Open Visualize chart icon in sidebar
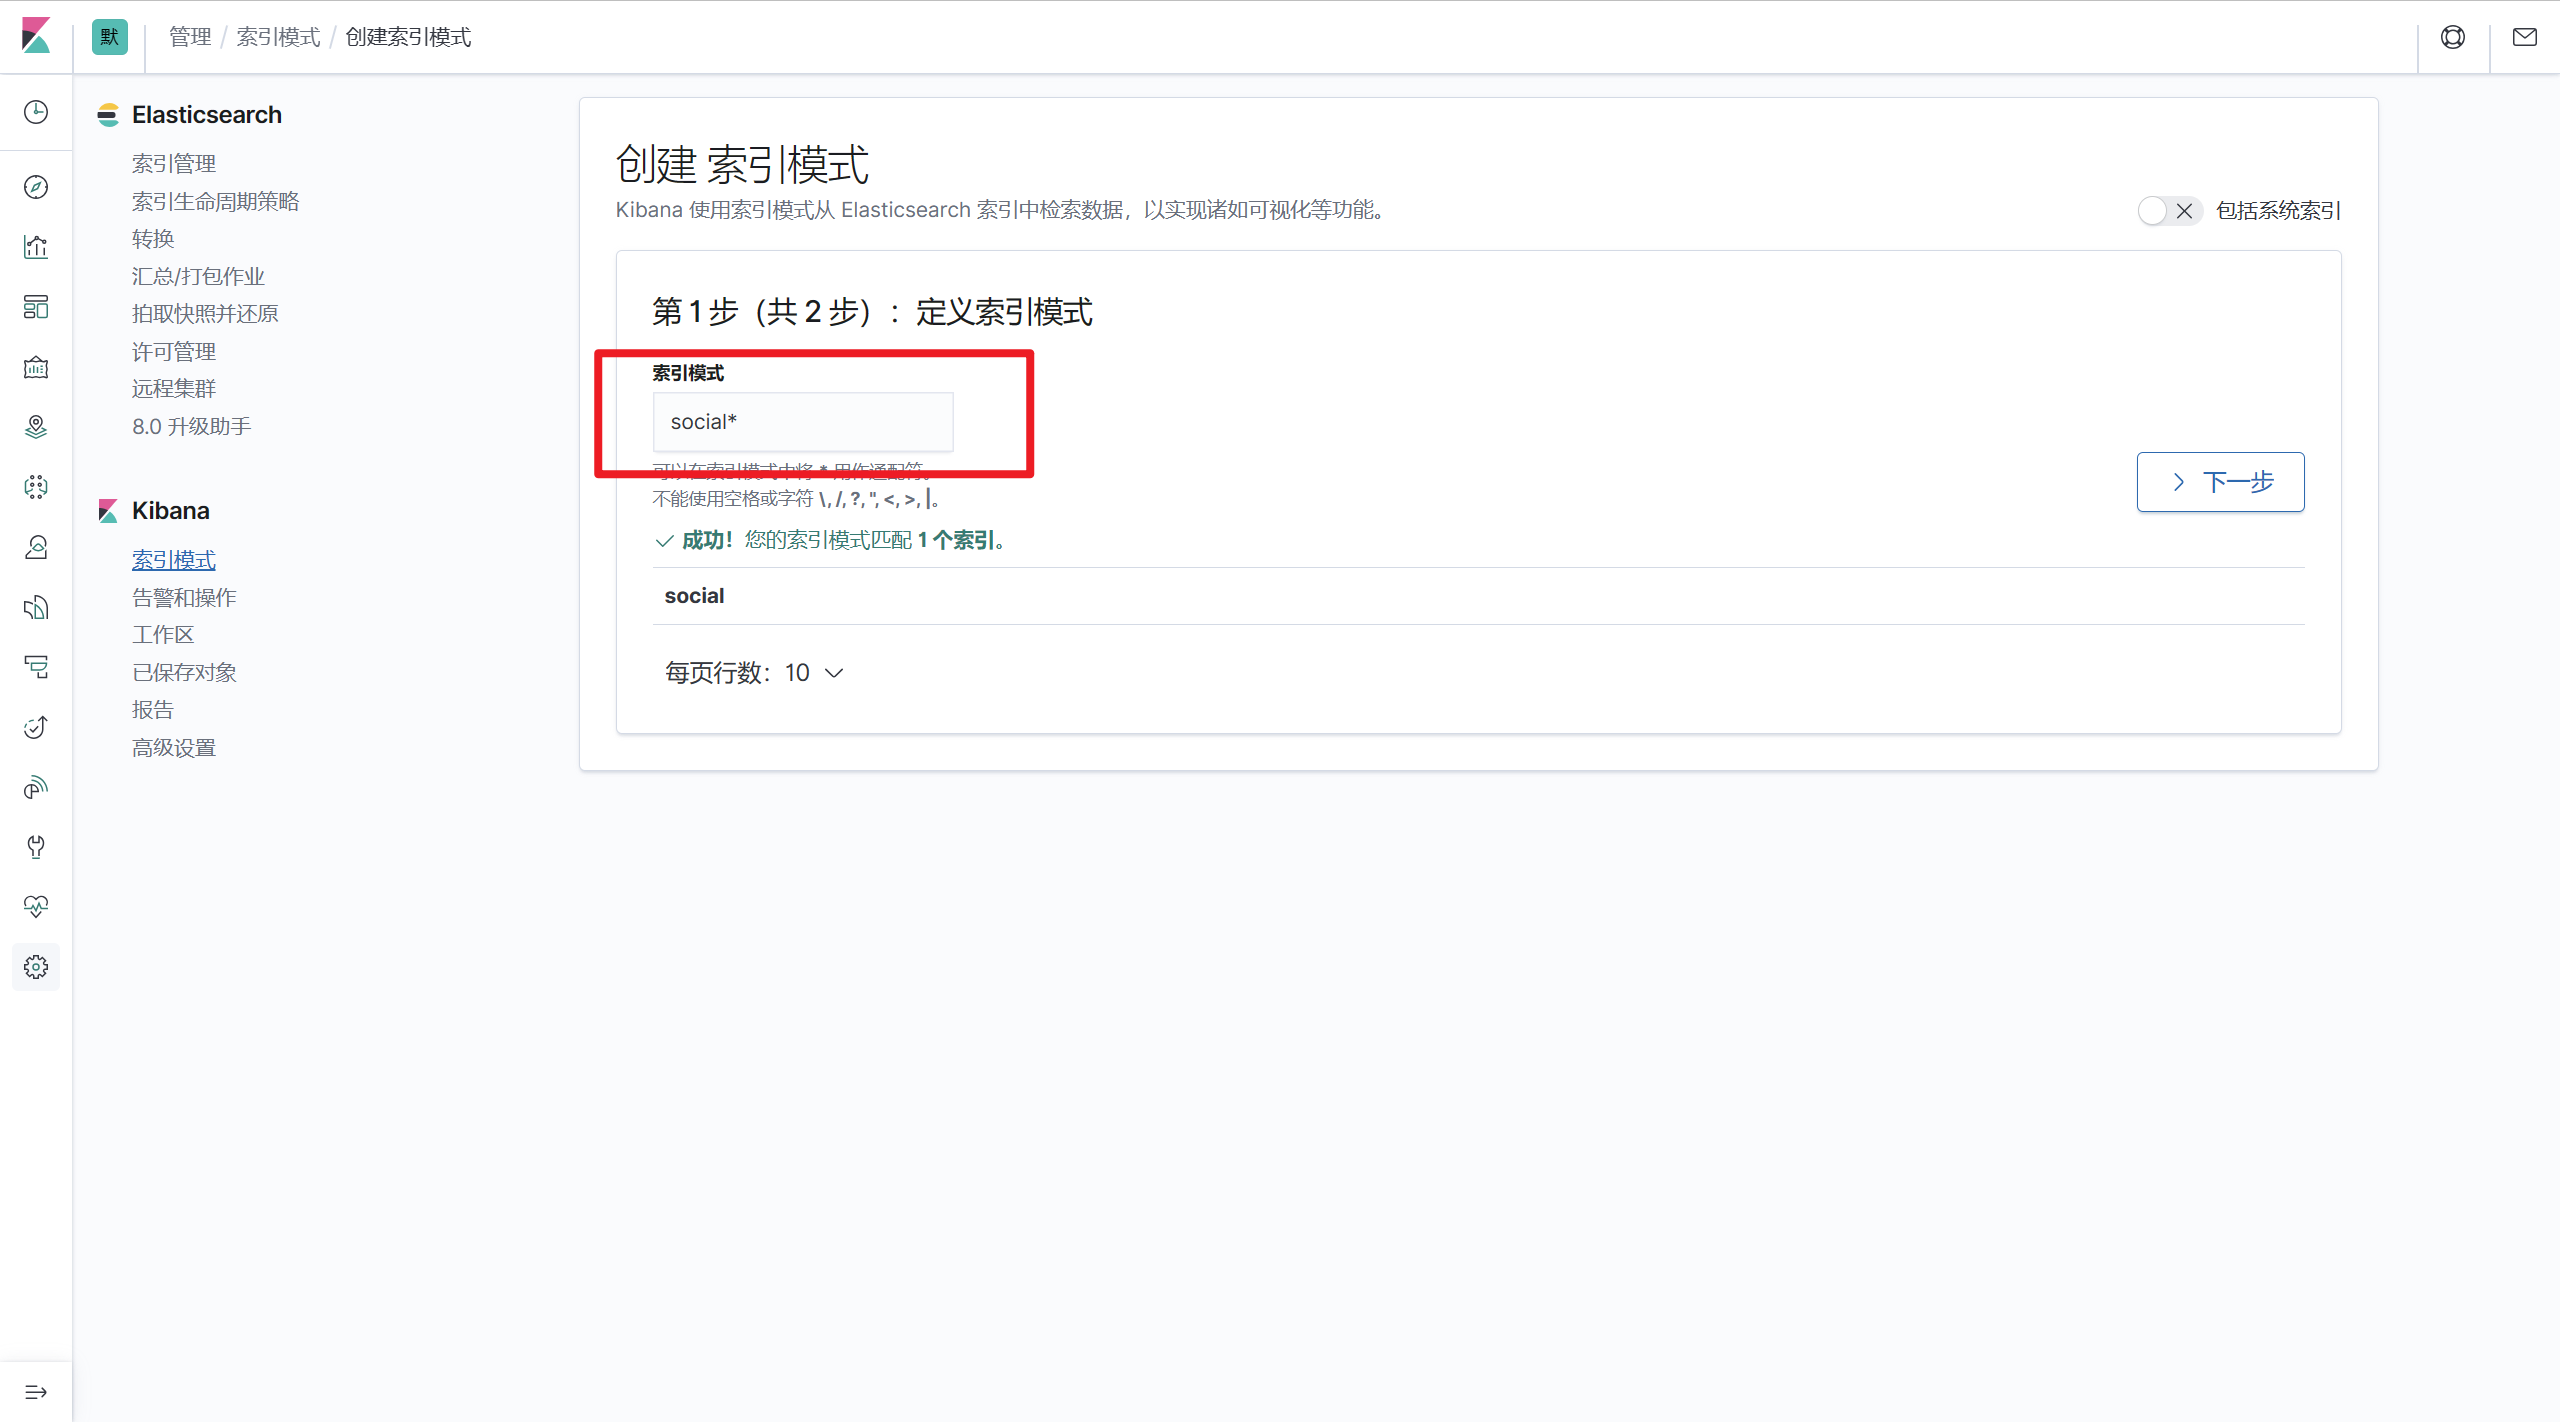The width and height of the screenshot is (2560, 1422). coord(36,247)
